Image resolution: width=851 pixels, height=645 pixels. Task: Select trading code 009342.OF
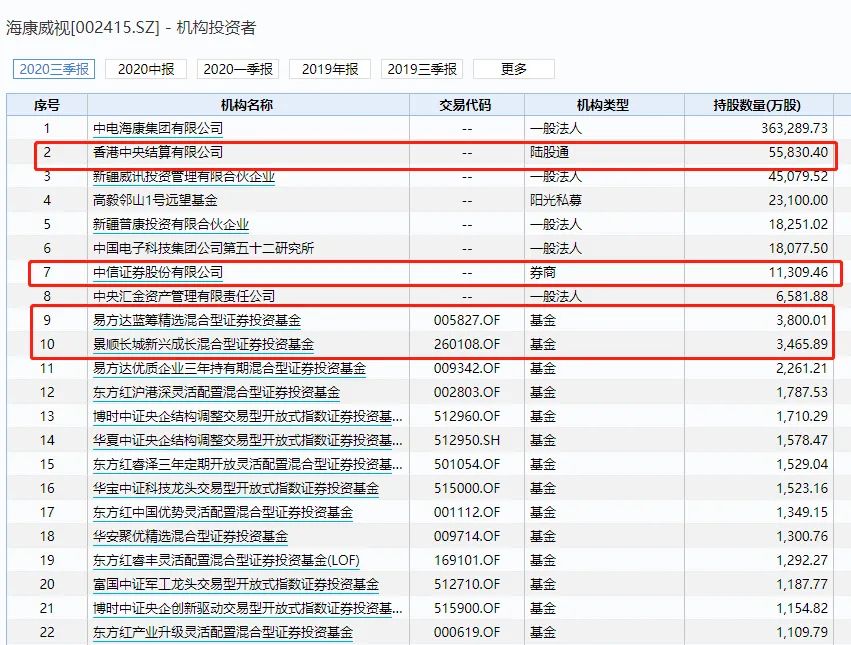(x=467, y=368)
